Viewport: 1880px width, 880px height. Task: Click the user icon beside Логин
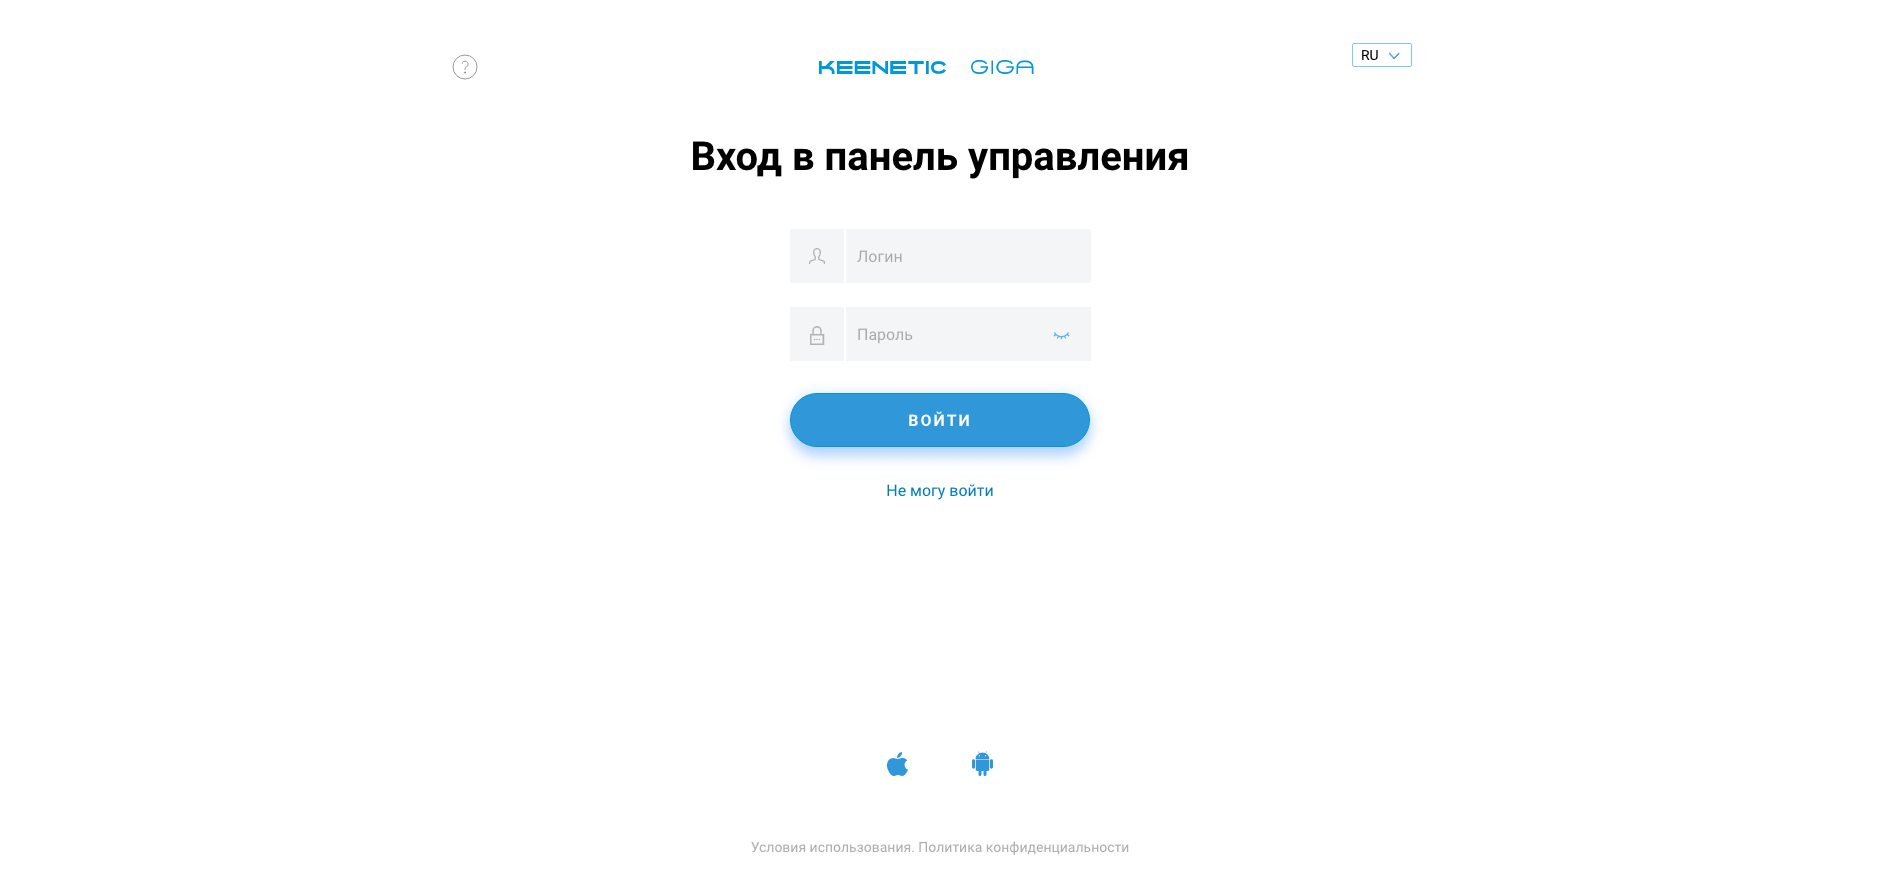[817, 256]
